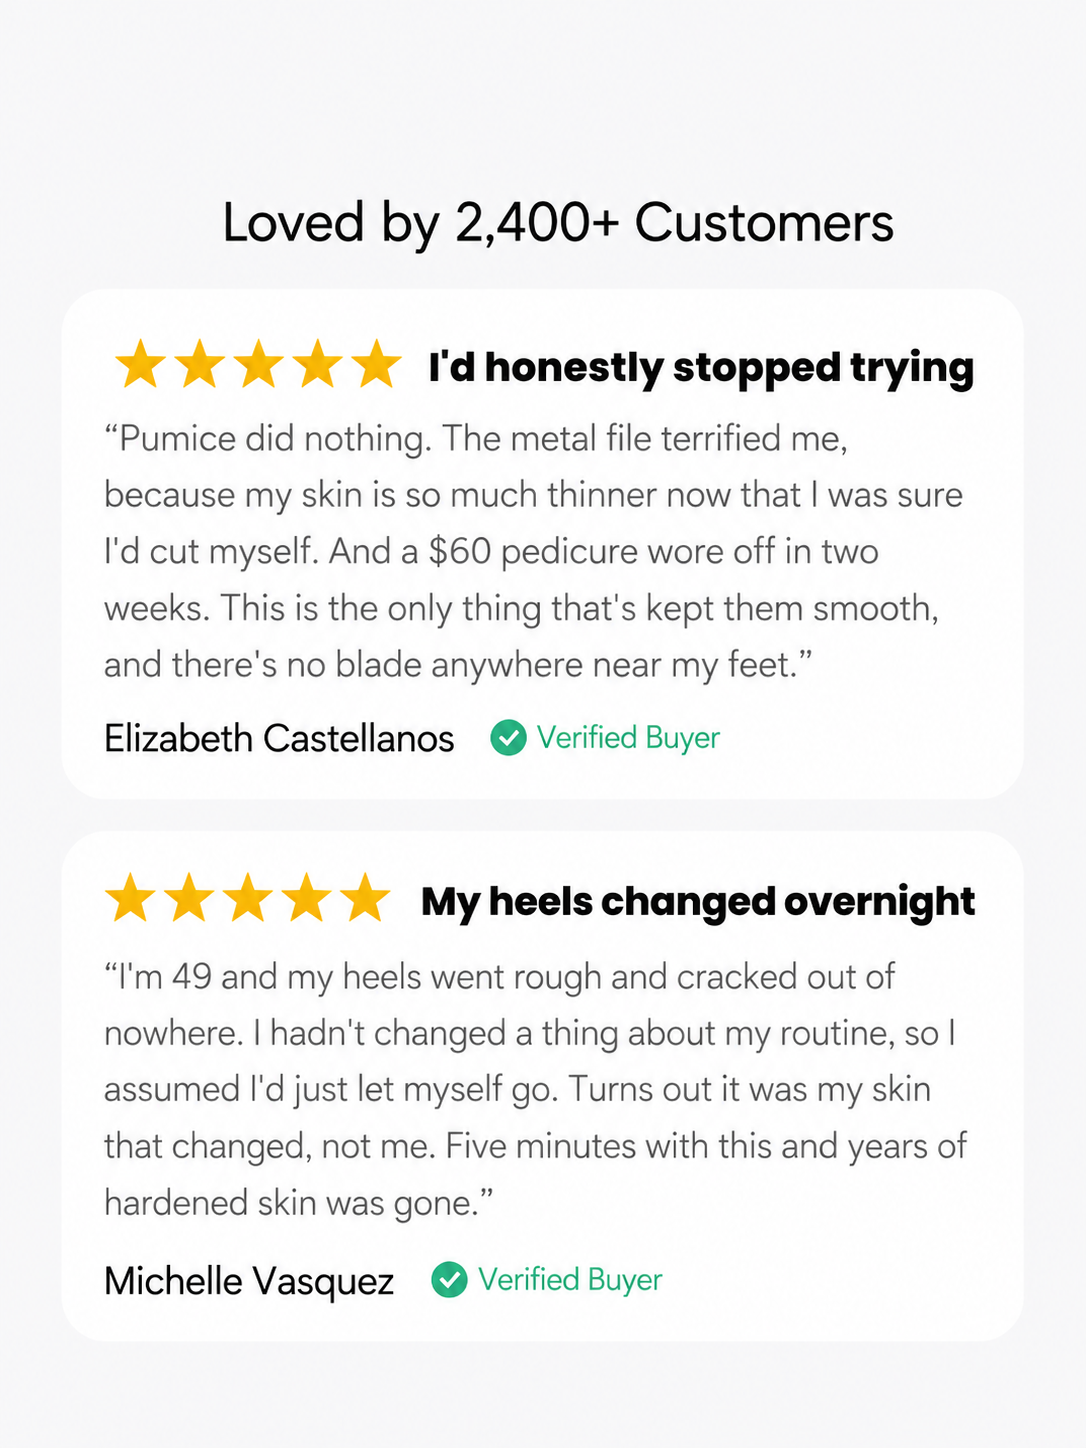
Task: Click the "Pumice did nothing" review text
Action: [x=534, y=552]
